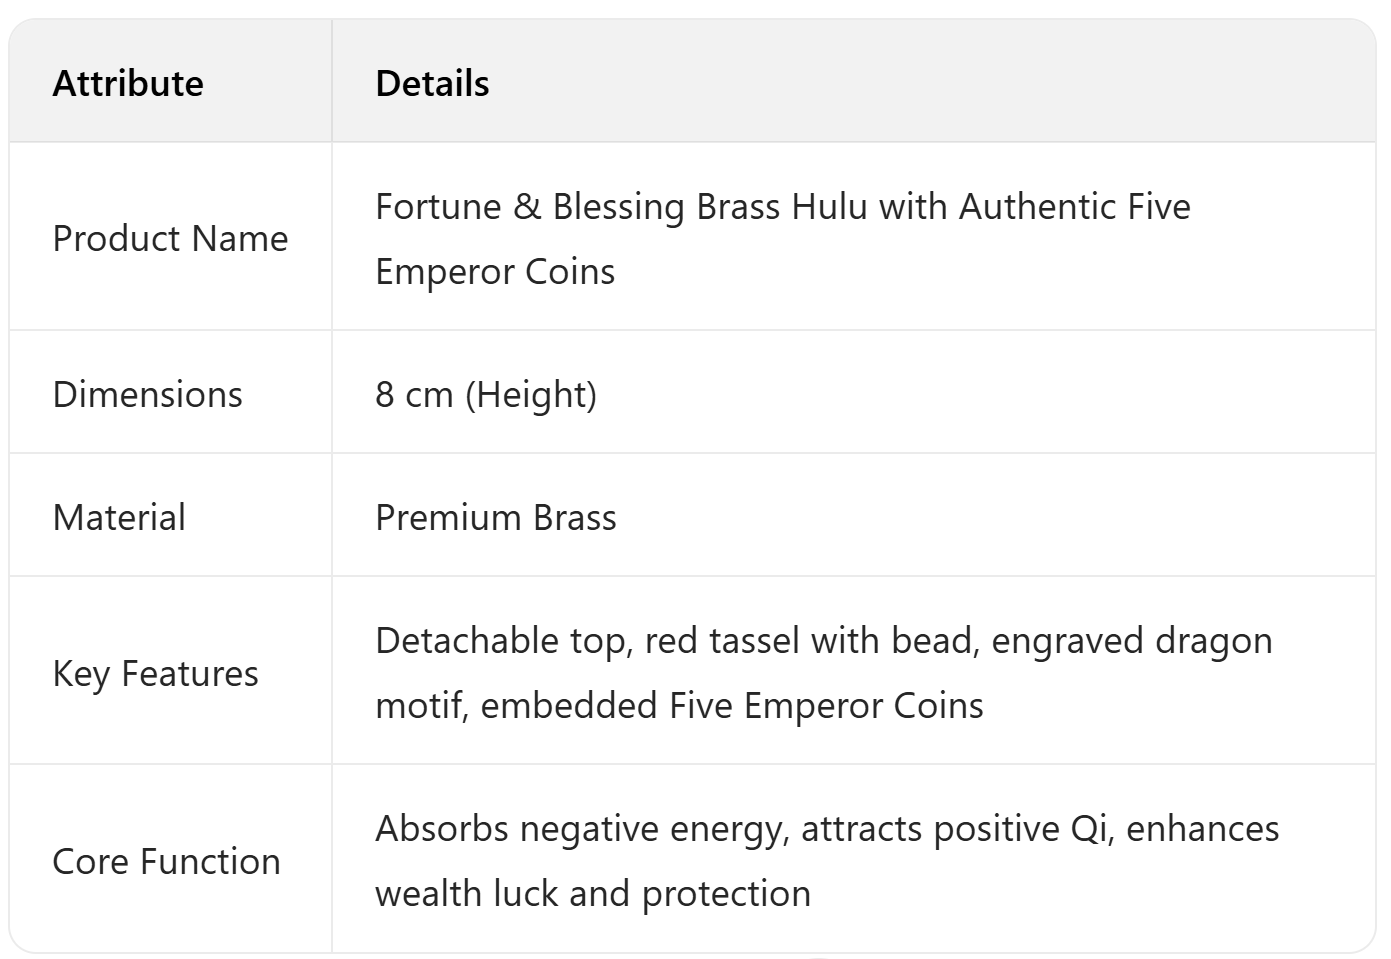Image resolution: width=1391 pixels, height=959 pixels.
Task: Click 'Authentic Five' in the product name
Action: click(1074, 207)
